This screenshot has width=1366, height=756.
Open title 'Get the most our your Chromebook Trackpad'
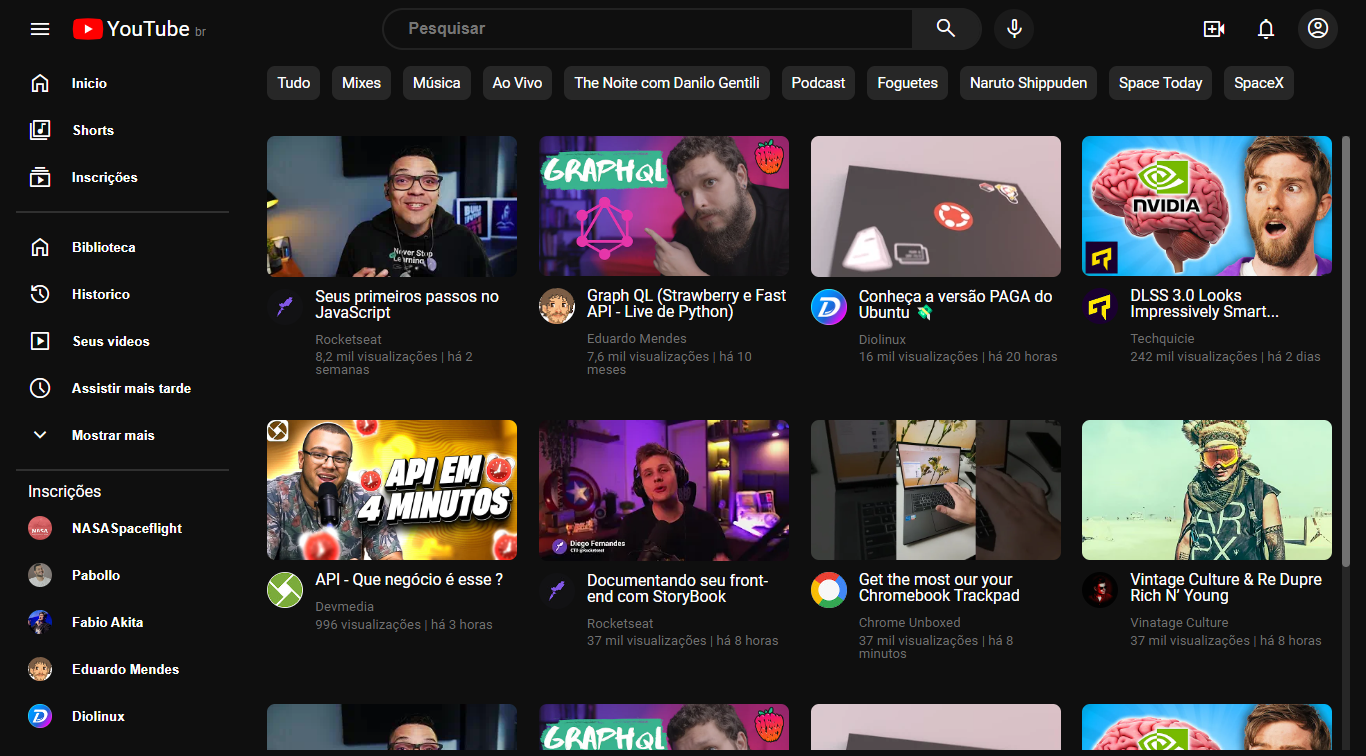click(x=939, y=588)
